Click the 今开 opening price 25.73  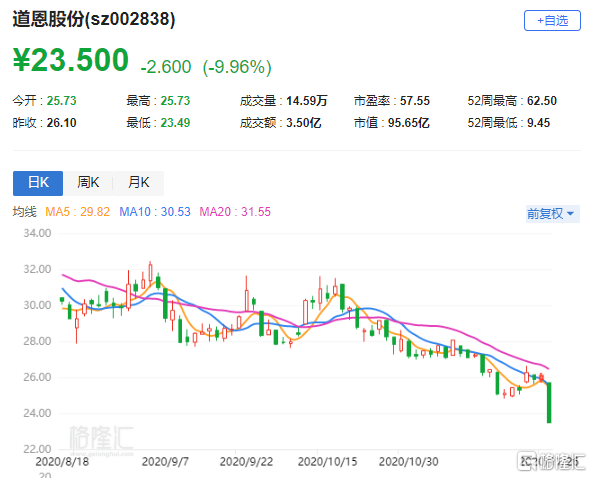click(61, 101)
